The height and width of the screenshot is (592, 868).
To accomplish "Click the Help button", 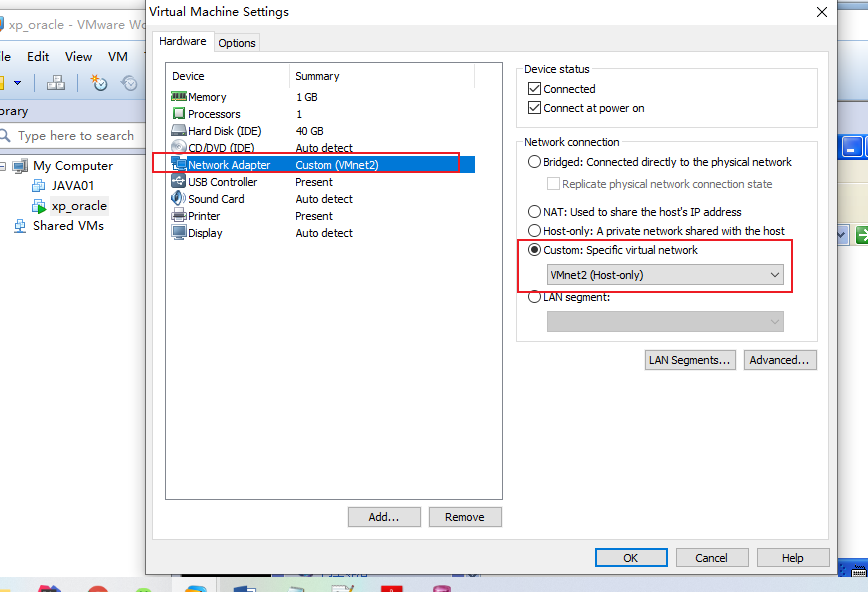I will pyautogui.click(x=793, y=558).
